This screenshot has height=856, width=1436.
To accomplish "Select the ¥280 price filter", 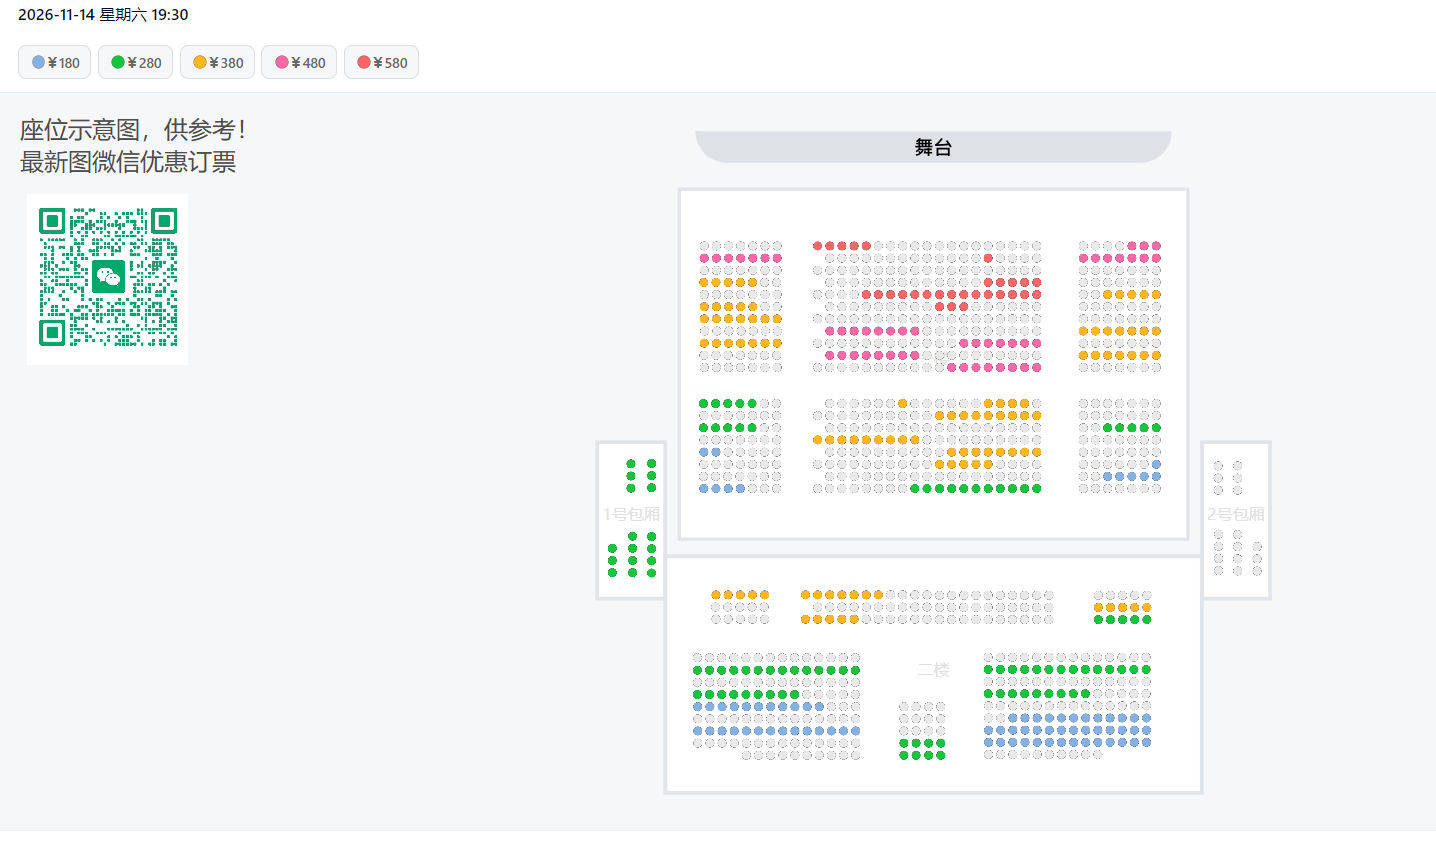I will (x=136, y=62).
